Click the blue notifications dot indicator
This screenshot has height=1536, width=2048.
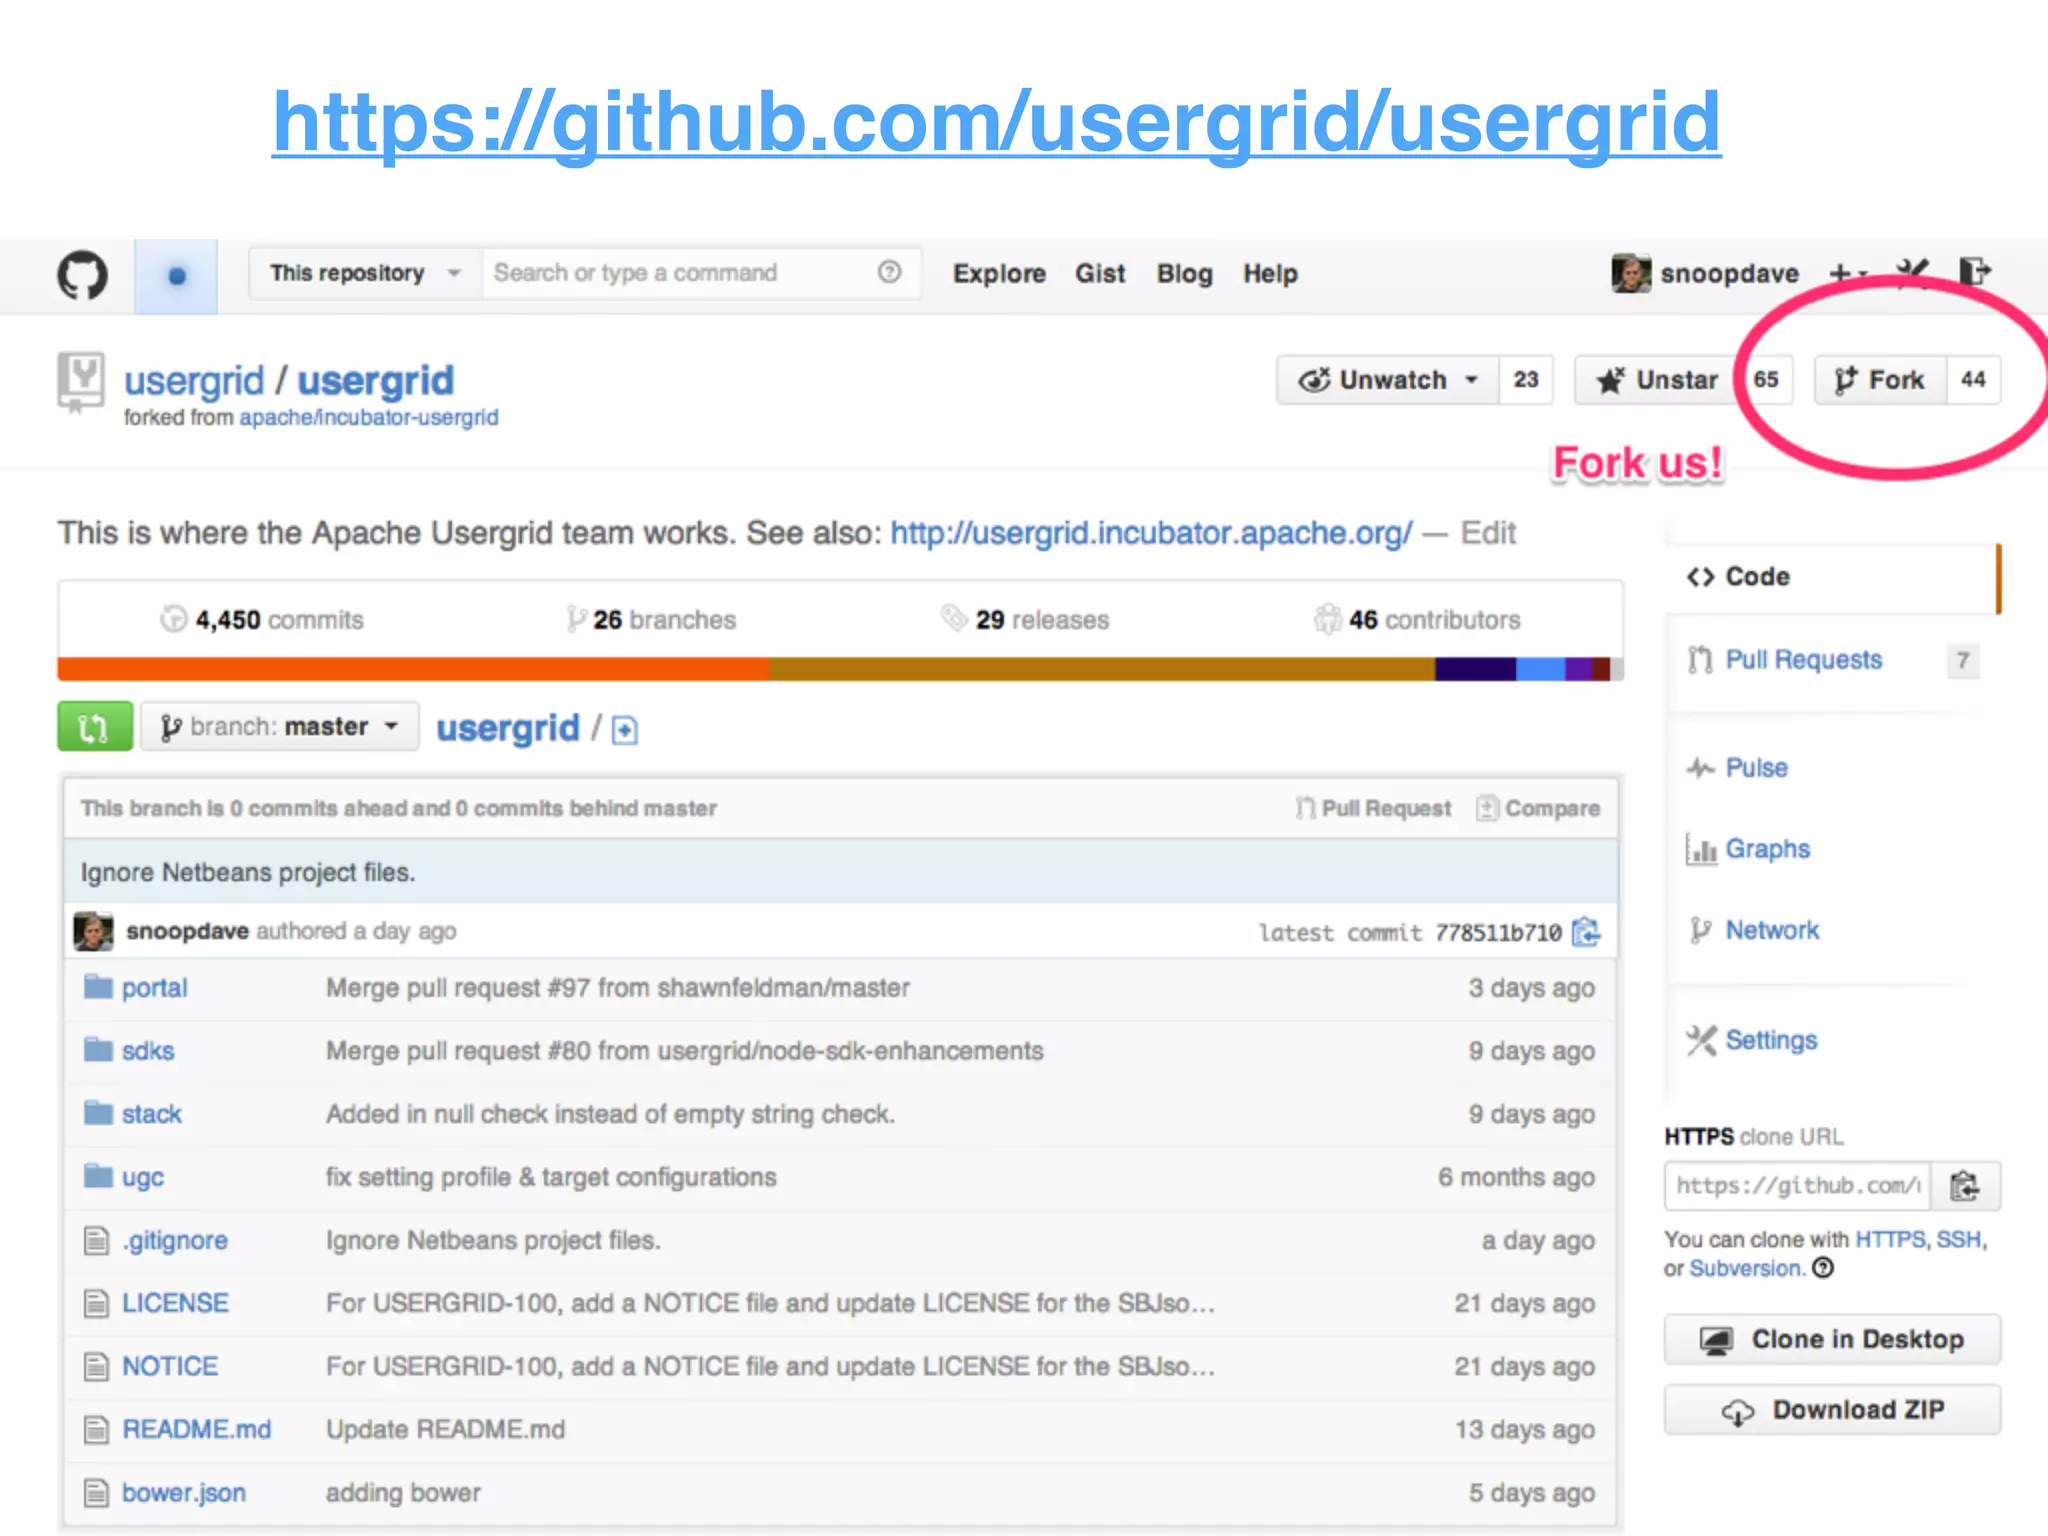coord(176,276)
